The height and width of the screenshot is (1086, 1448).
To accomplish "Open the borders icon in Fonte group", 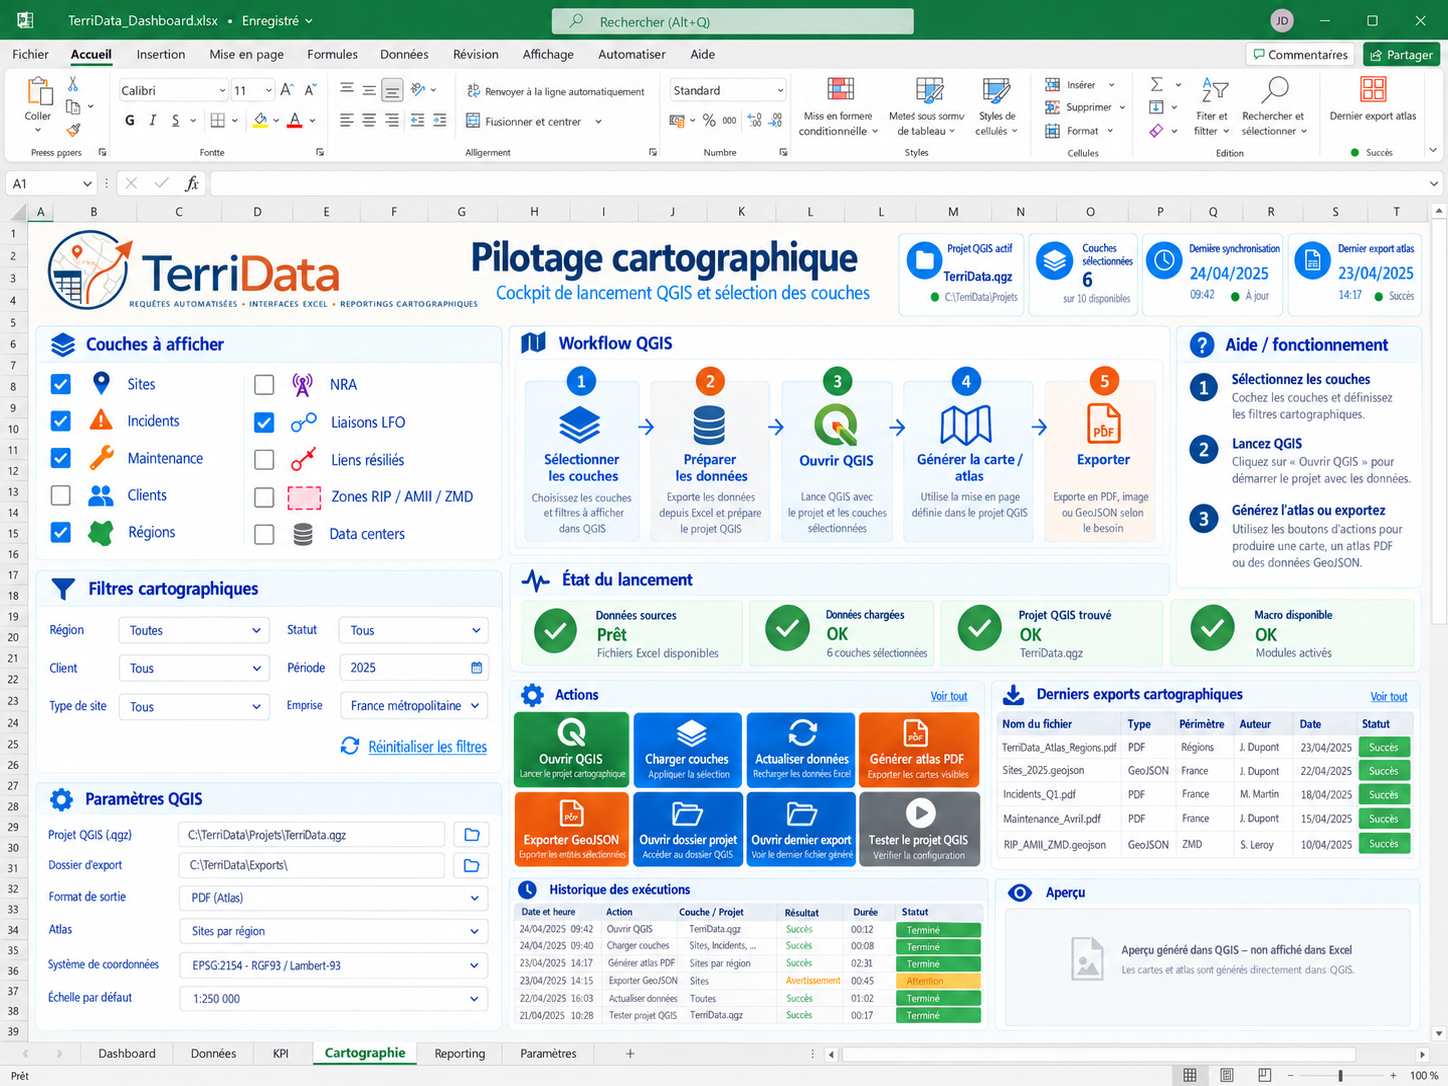I will pyautogui.click(x=217, y=121).
